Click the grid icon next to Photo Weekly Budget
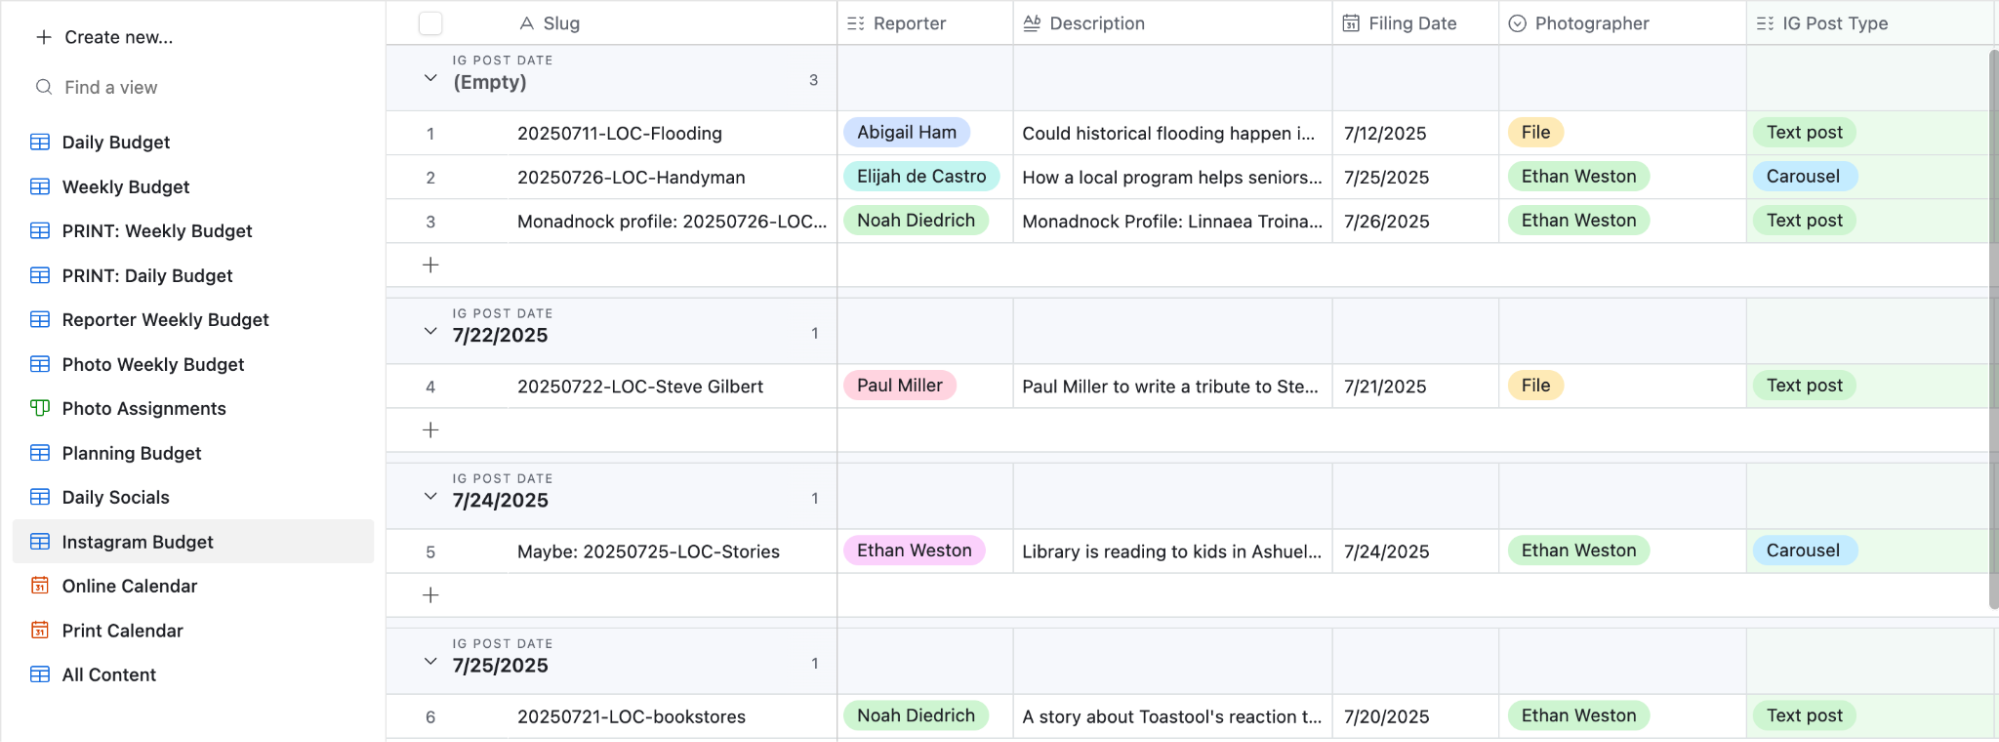Viewport: 1999px width, 742px height. (x=40, y=364)
